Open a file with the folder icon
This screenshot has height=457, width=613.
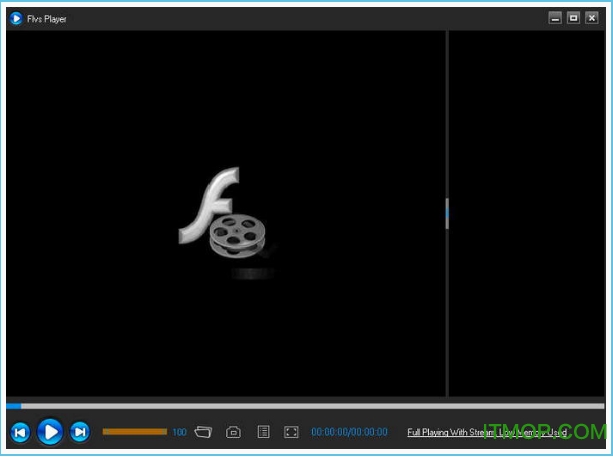tap(203, 432)
